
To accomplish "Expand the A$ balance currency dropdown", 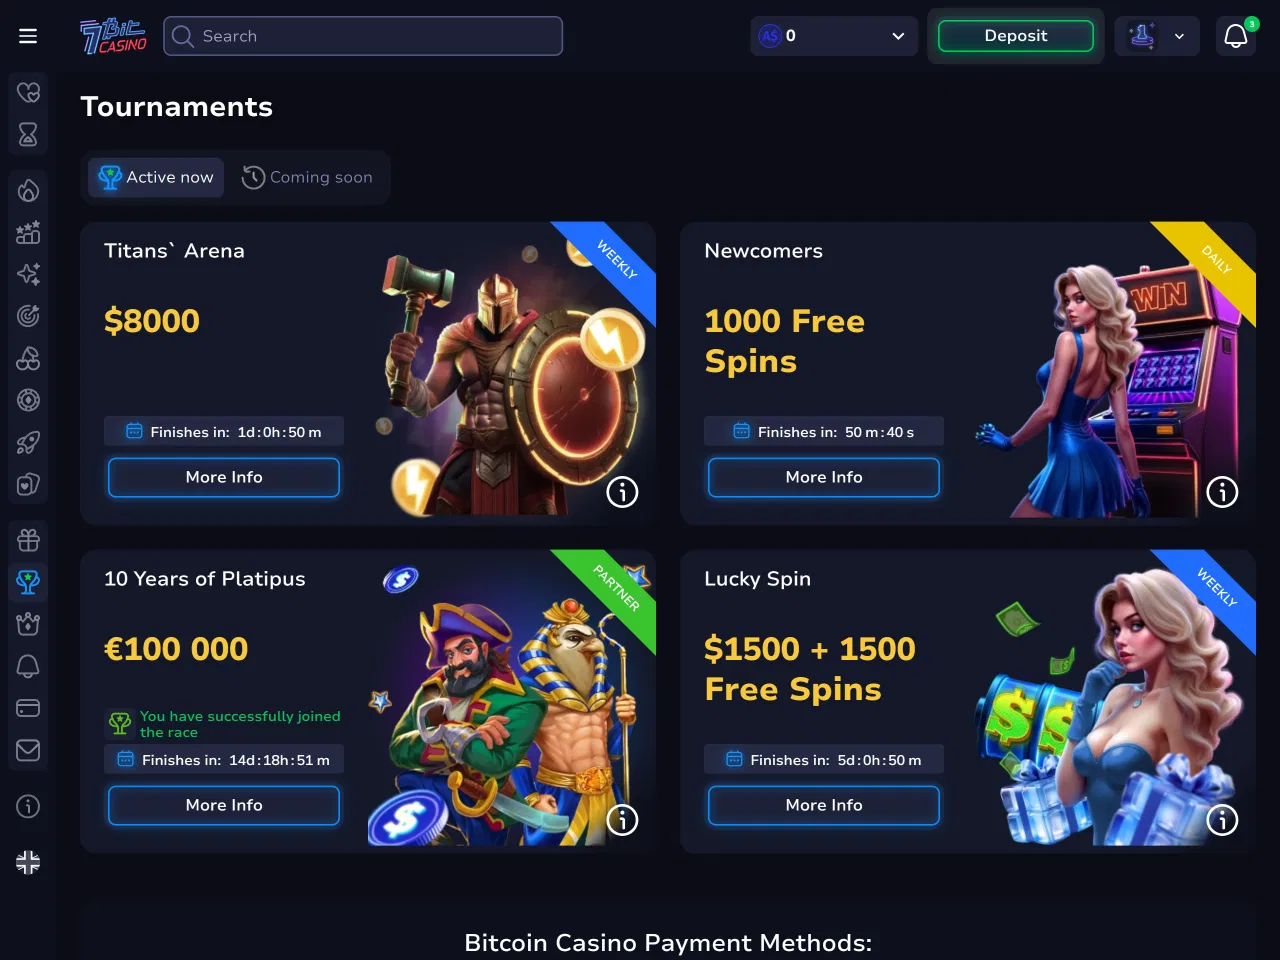I will pyautogui.click(x=834, y=36).
